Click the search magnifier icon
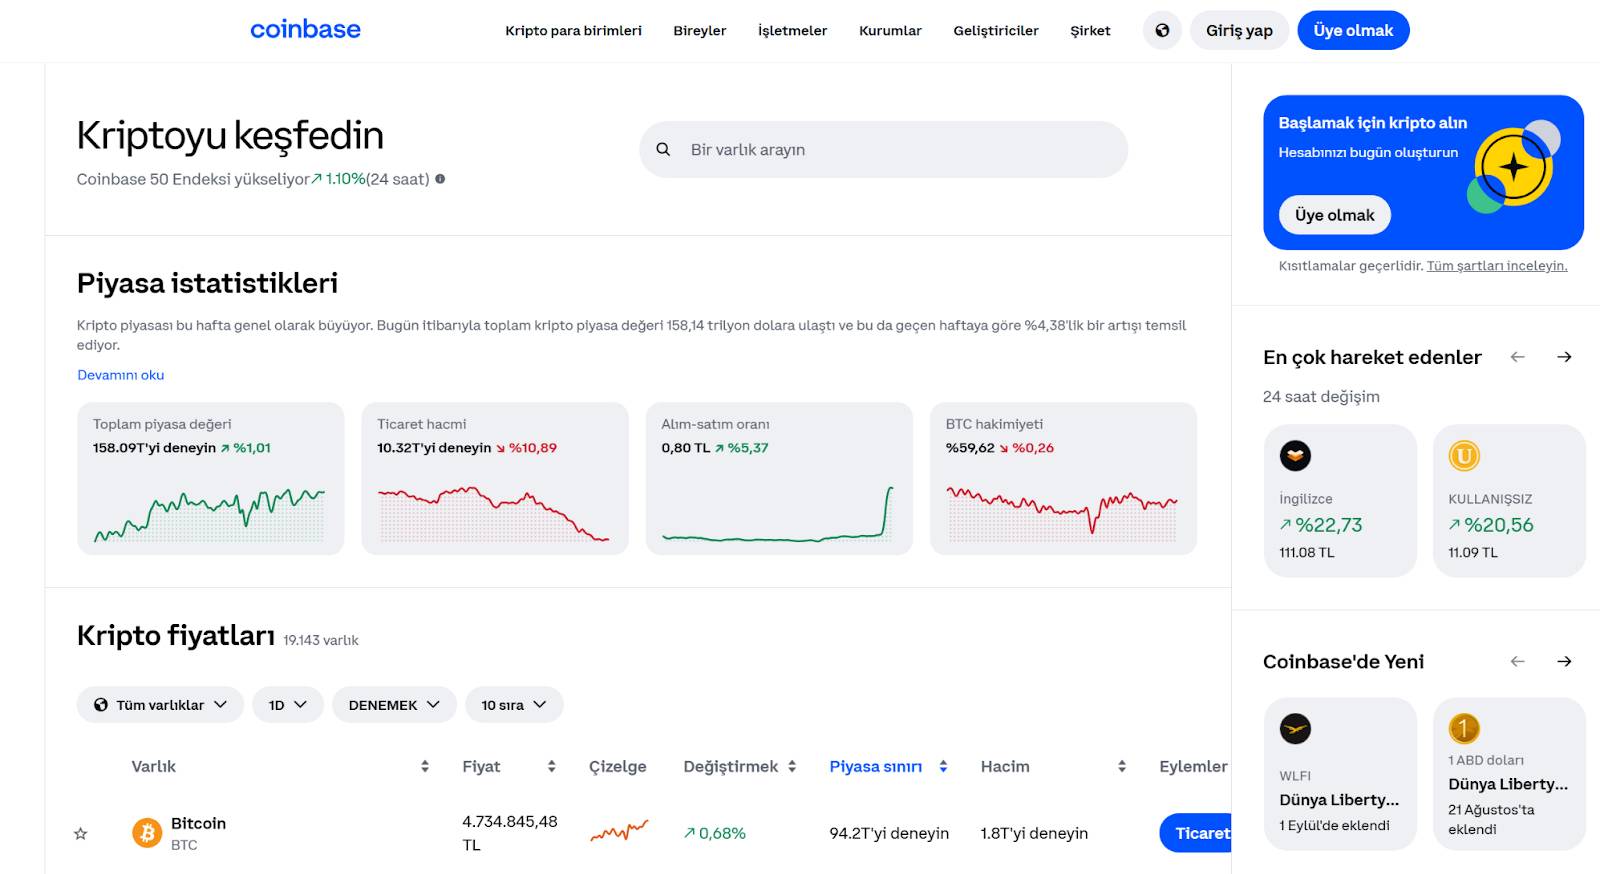The width and height of the screenshot is (1600, 874). (x=663, y=149)
